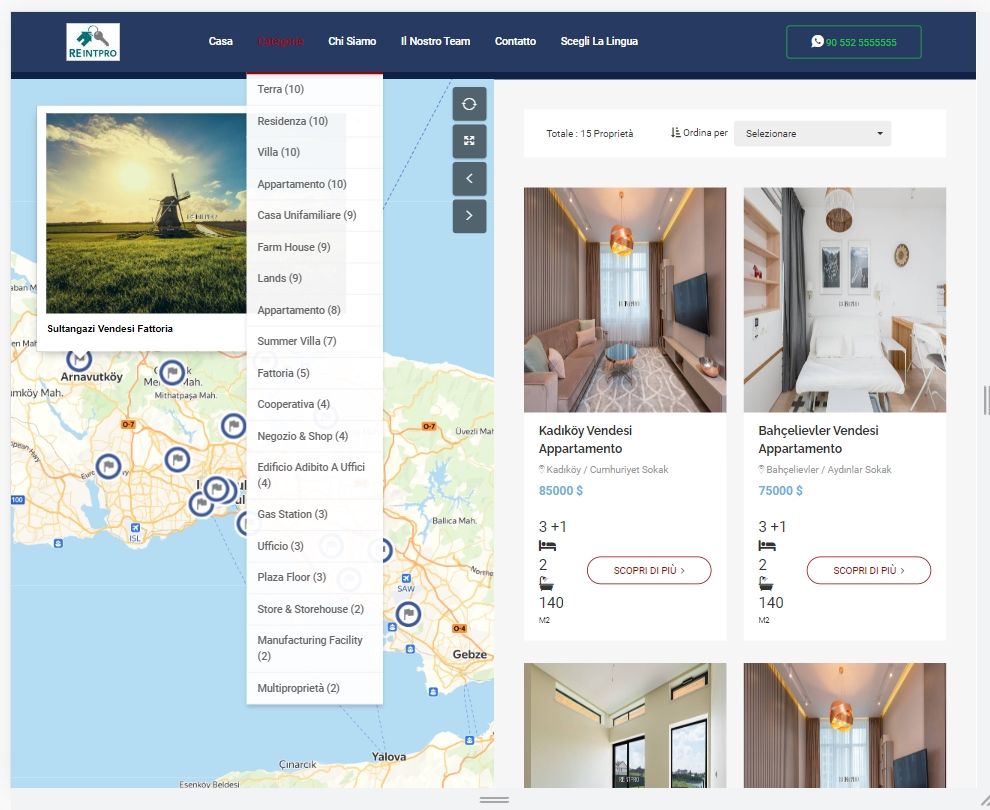Click Scopri Di Più for Kadıköy apartment
990x810 pixels.
[x=649, y=570]
